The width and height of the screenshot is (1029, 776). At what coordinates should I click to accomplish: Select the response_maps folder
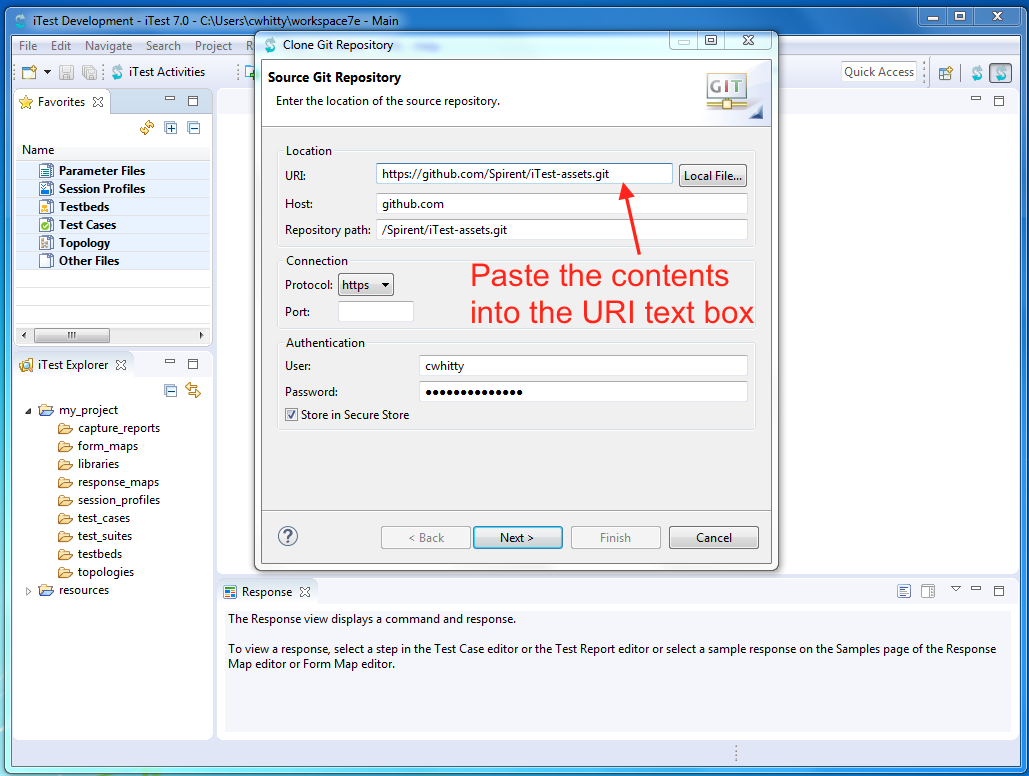pos(118,483)
